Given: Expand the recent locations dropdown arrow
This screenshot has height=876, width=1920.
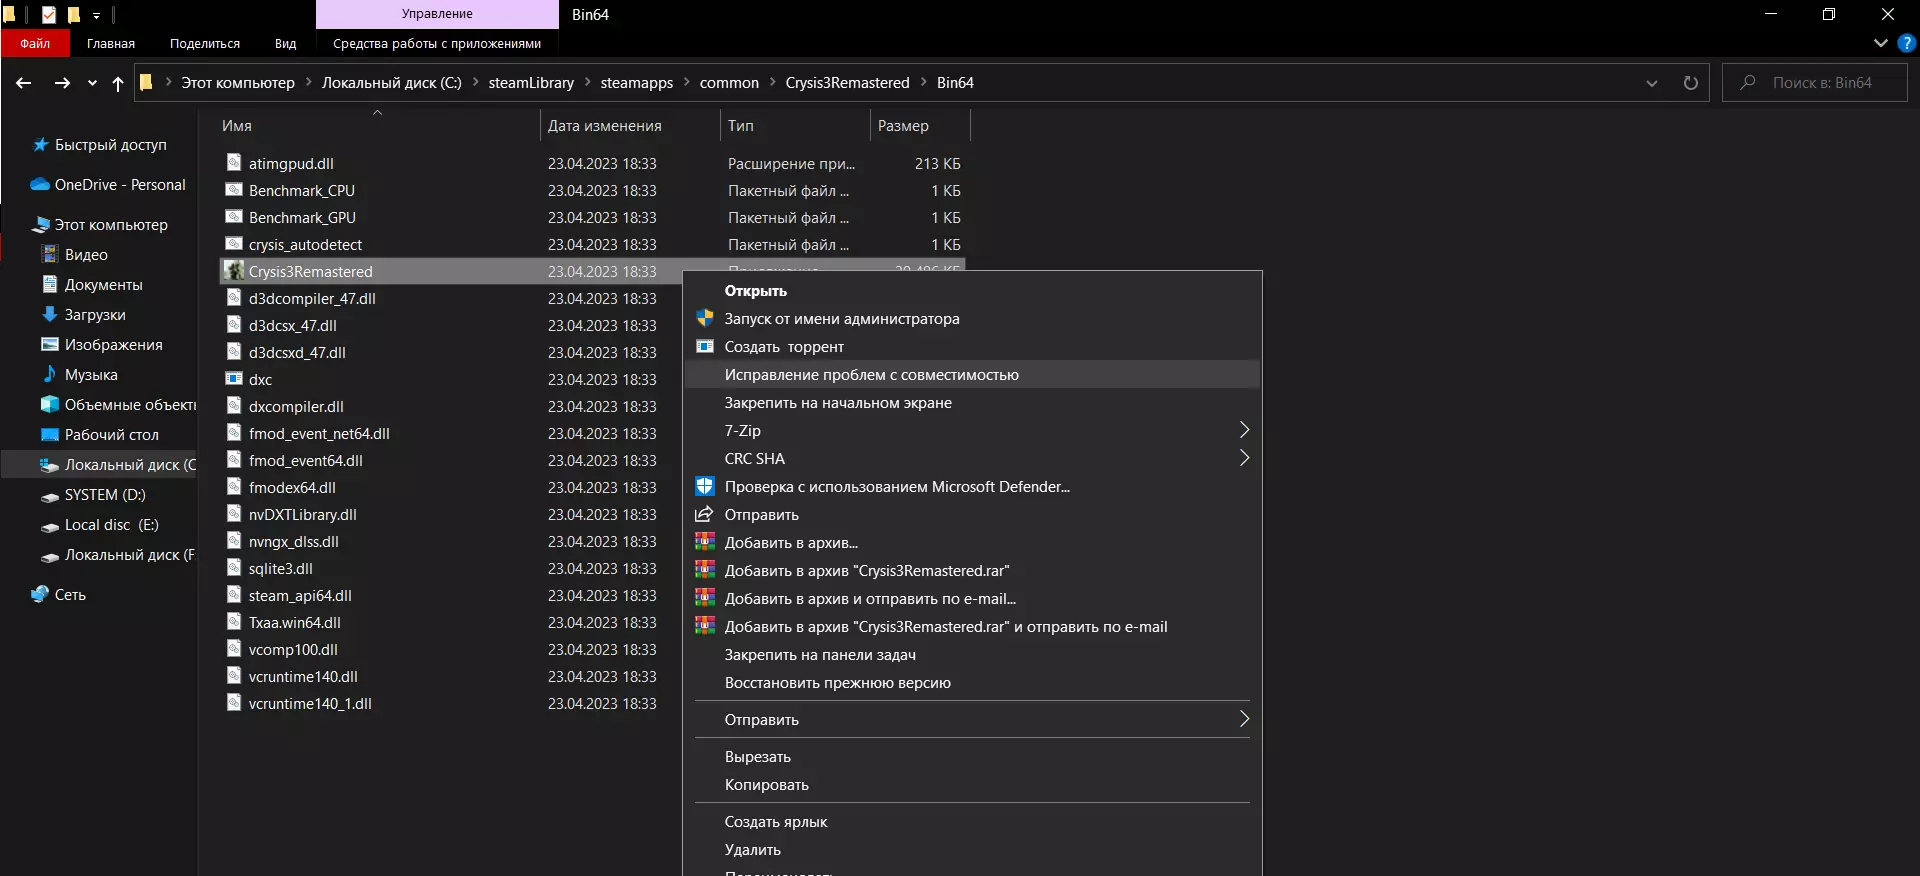Looking at the screenshot, I should point(92,83).
